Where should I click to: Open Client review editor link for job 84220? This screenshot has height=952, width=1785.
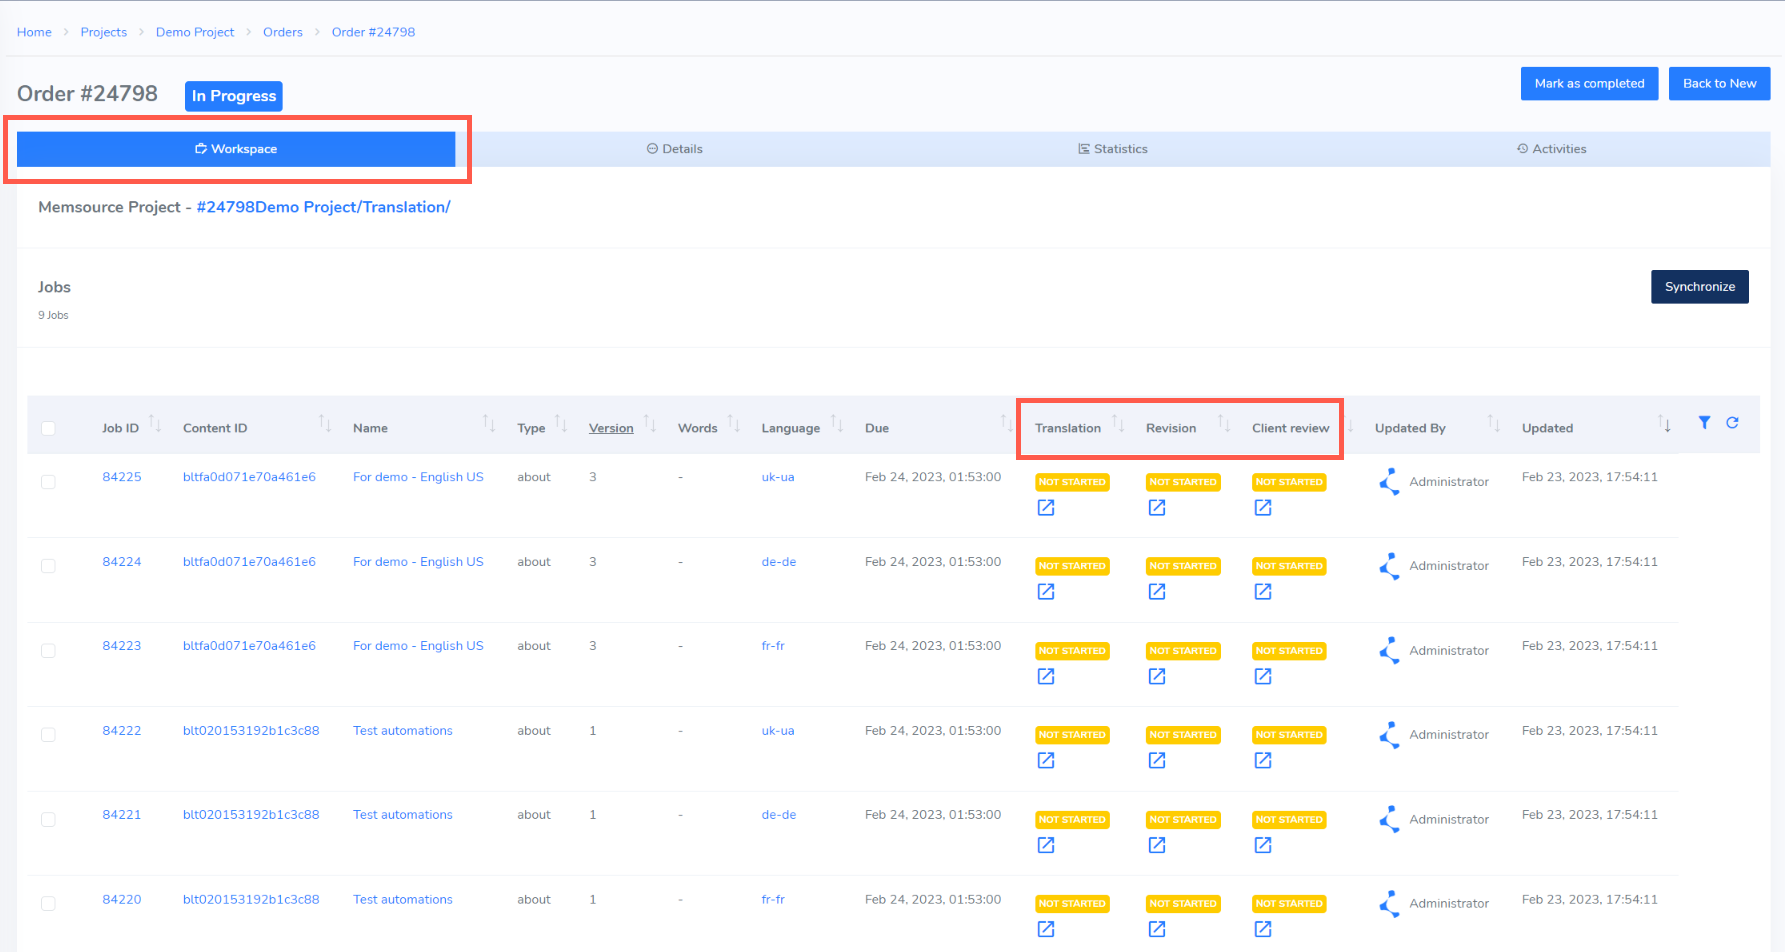pos(1263,930)
